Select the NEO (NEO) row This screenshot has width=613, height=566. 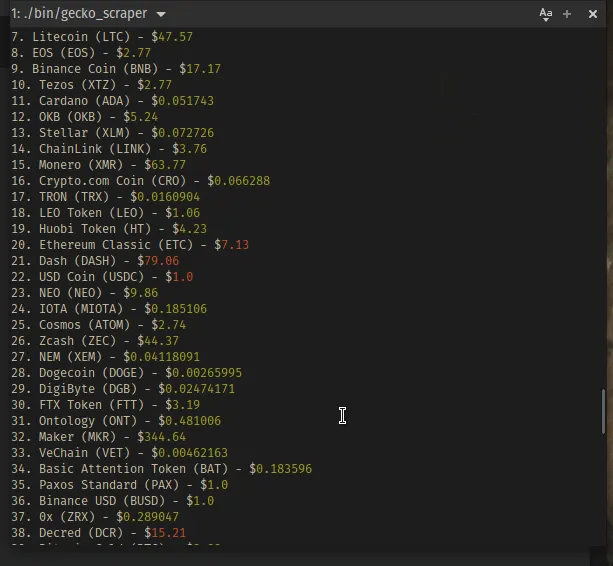pyautogui.click(x=84, y=293)
